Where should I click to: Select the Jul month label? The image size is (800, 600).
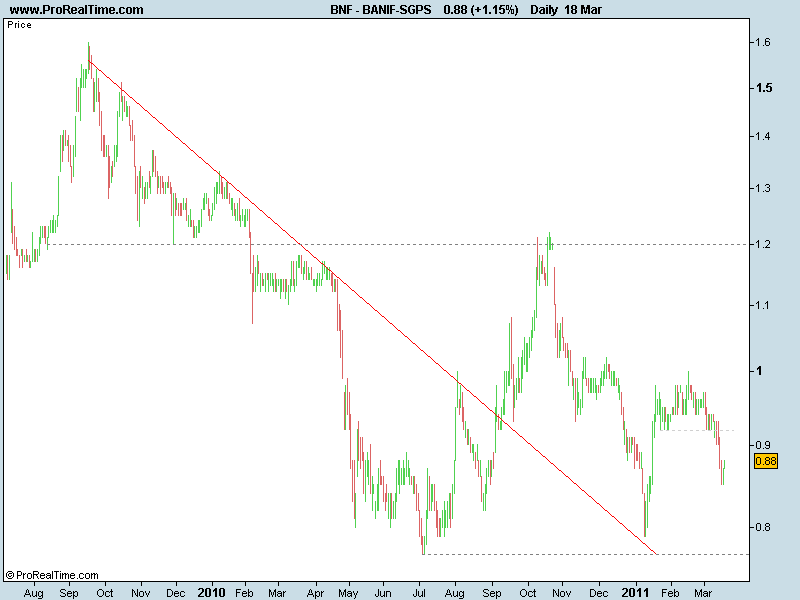tap(419, 593)
